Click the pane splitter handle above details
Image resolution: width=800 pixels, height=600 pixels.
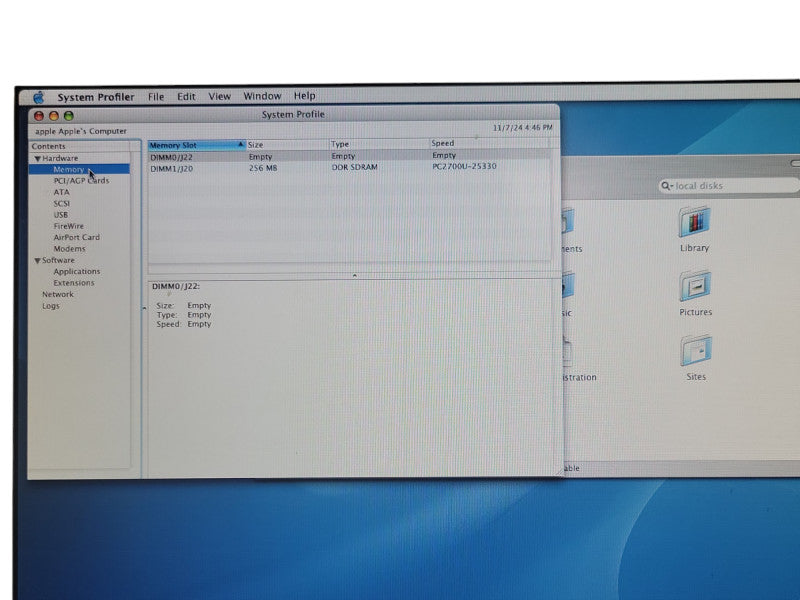(355, 276)
